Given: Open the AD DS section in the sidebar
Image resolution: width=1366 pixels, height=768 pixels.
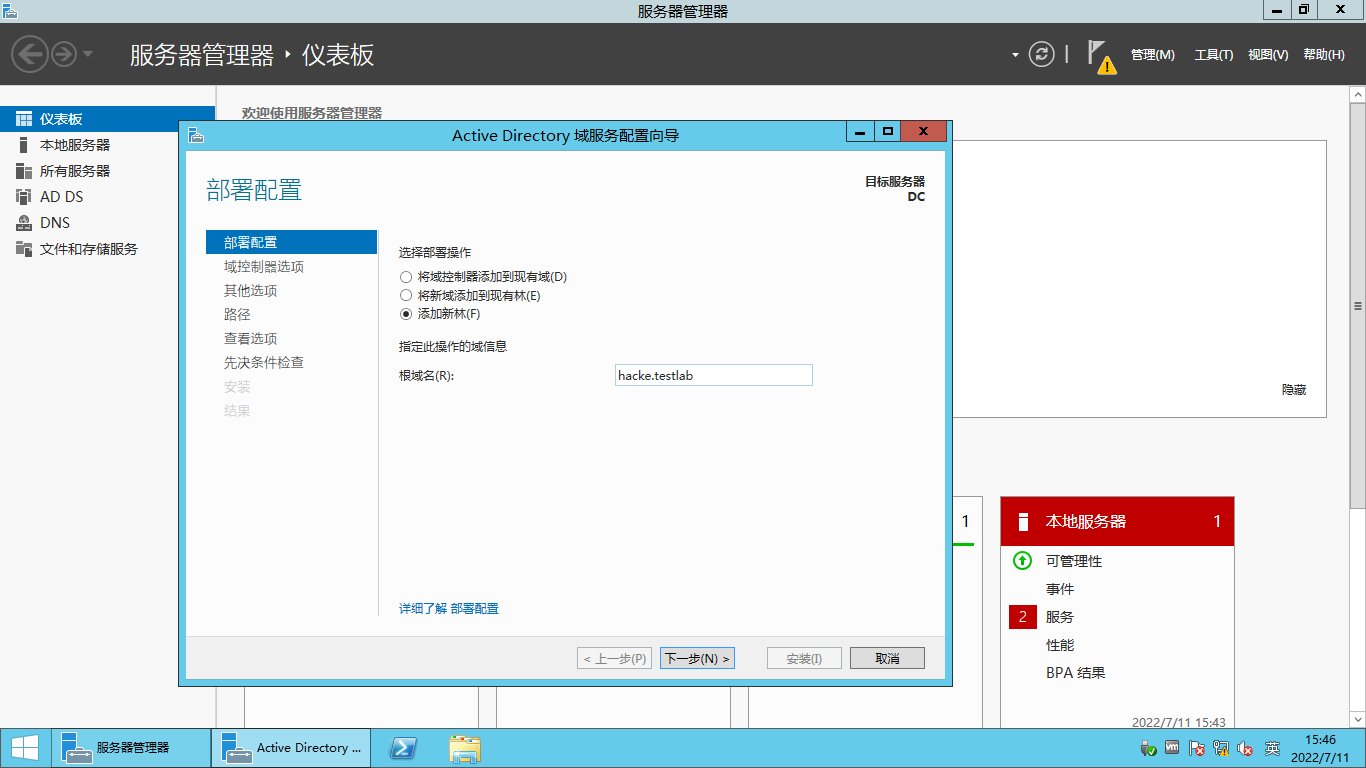Looking at the screenshot, I should coord(60,196).
